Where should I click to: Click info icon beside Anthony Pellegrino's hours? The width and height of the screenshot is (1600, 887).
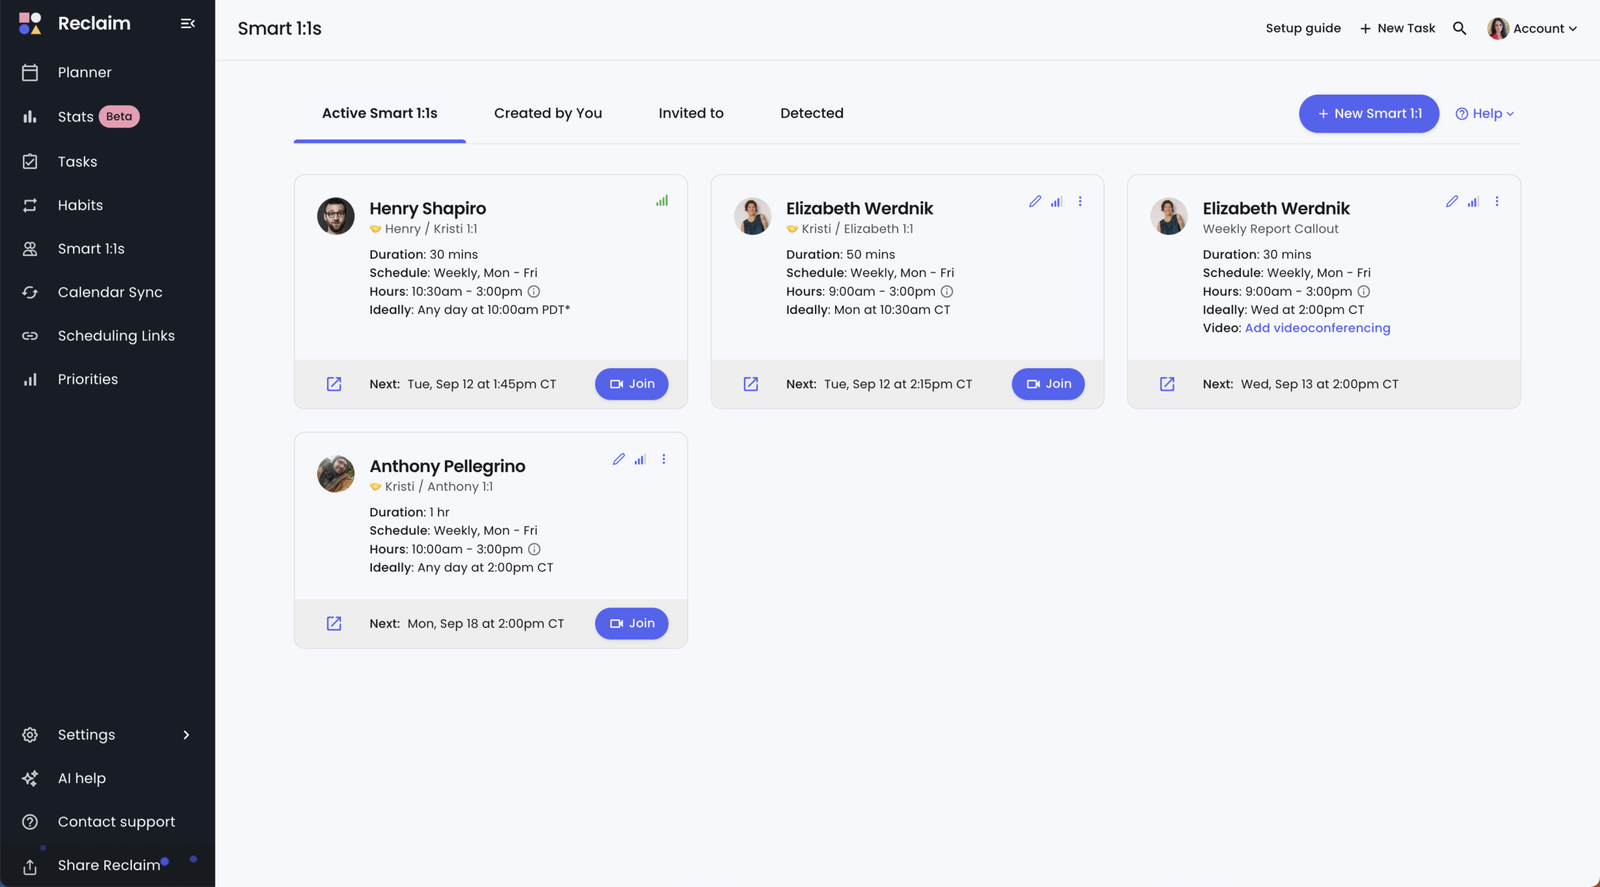534,549
